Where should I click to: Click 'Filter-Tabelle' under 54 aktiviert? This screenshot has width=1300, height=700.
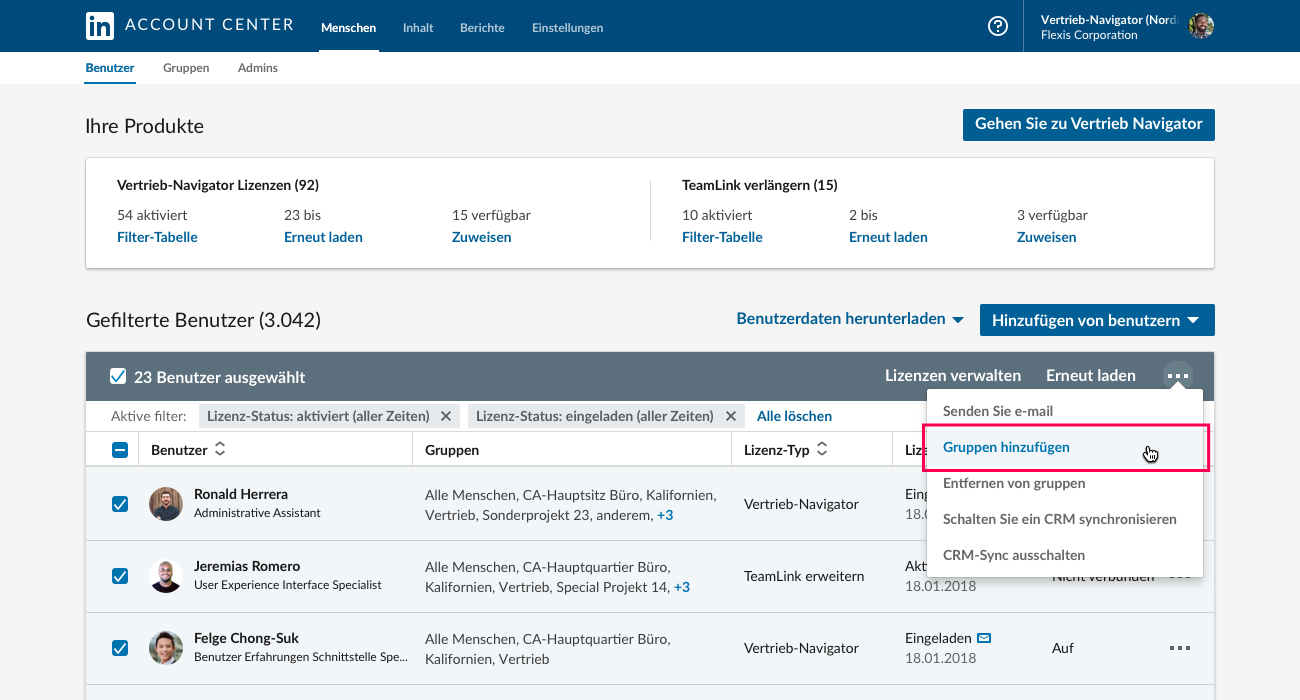[157, 237]
